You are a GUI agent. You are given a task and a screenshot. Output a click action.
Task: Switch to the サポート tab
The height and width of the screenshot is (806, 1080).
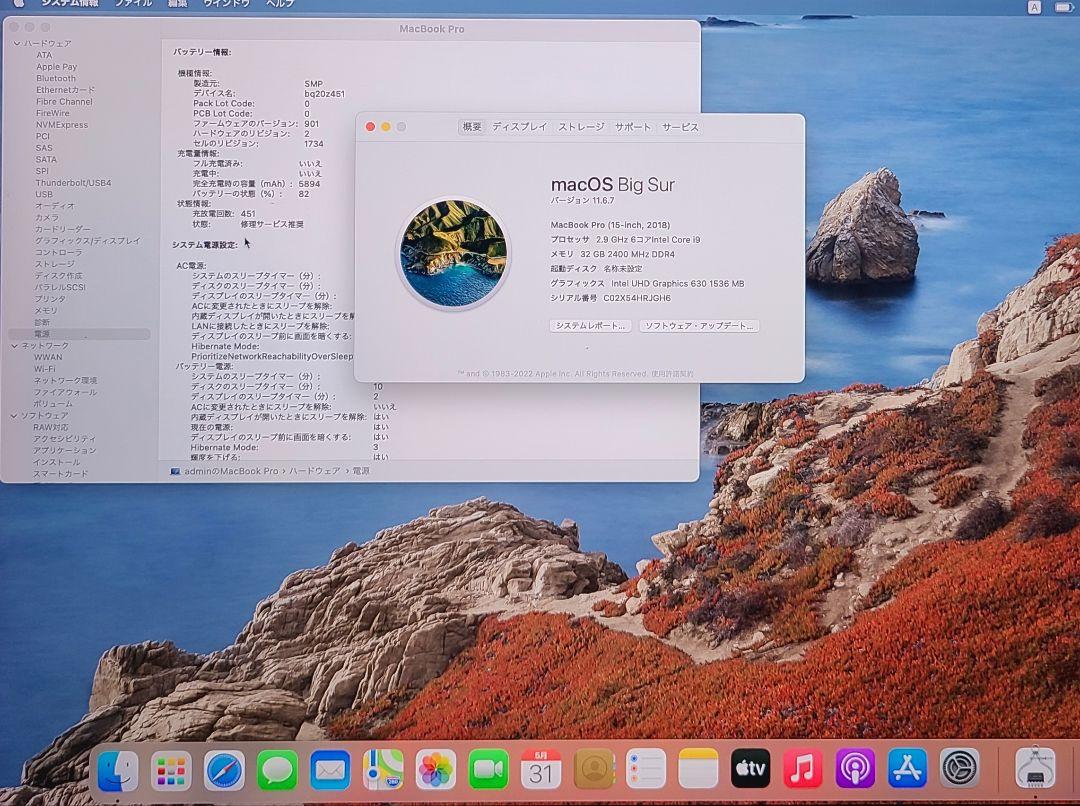tap(632, 127)
